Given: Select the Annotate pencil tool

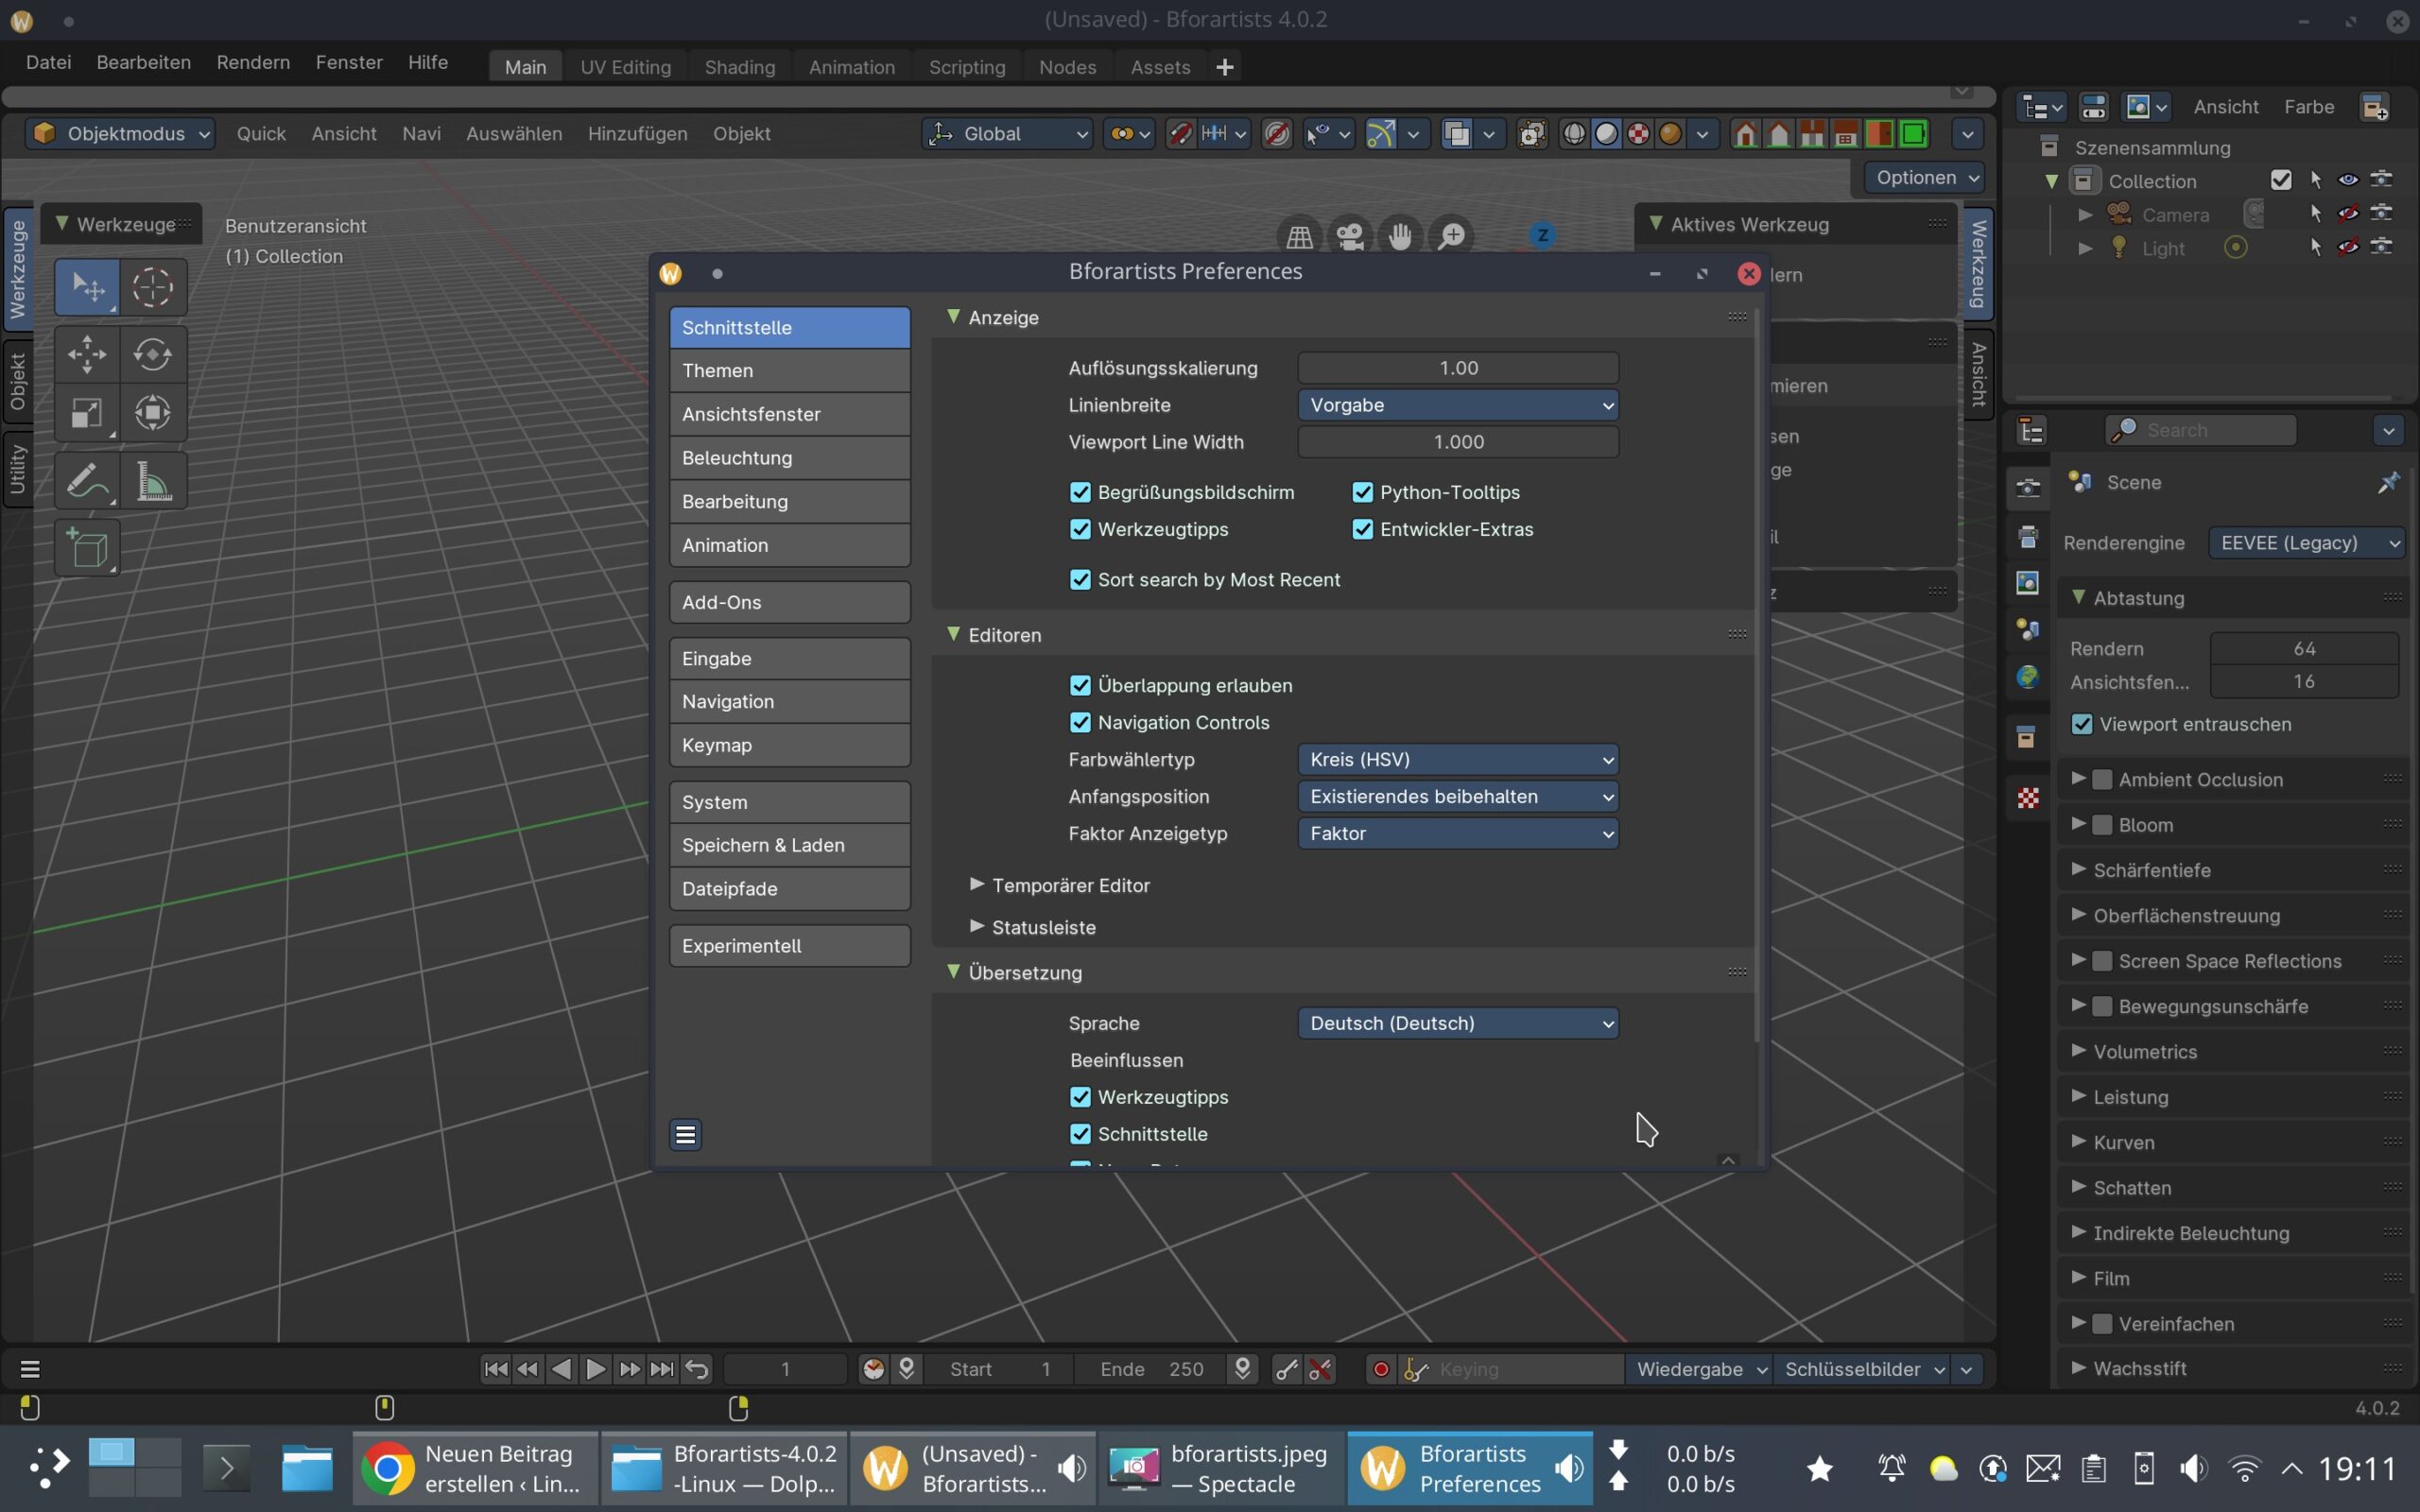Looking at the screenshot, I should (x=87, y=482).
